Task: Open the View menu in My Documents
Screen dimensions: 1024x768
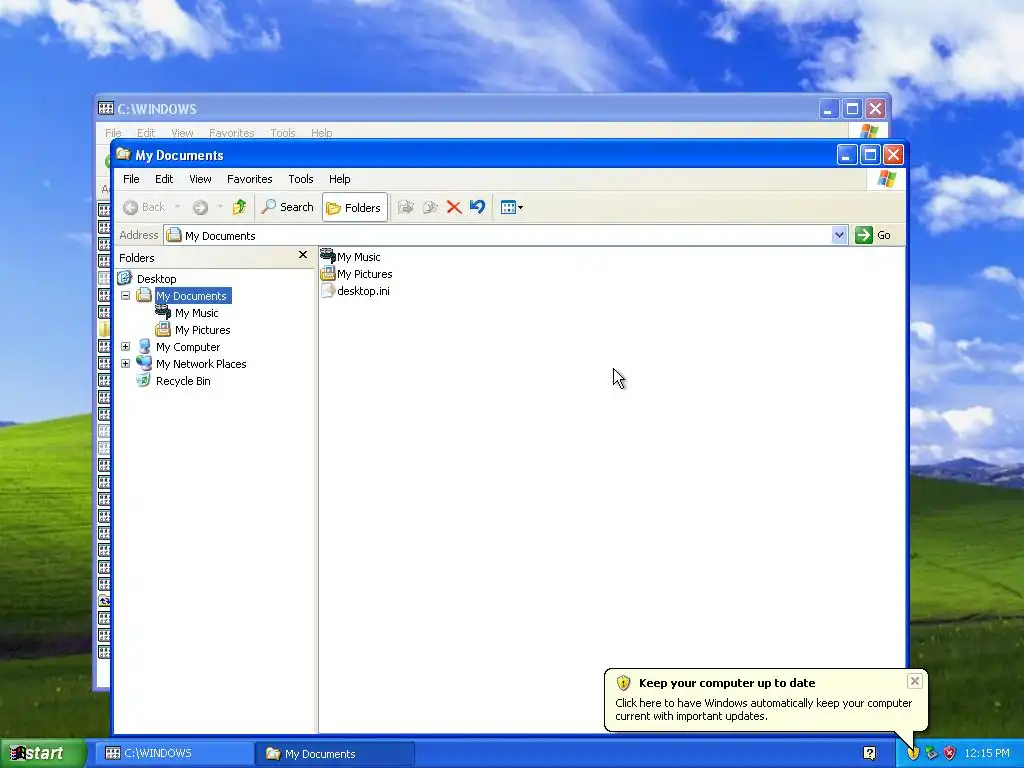Action: click(x=200, y=179)
